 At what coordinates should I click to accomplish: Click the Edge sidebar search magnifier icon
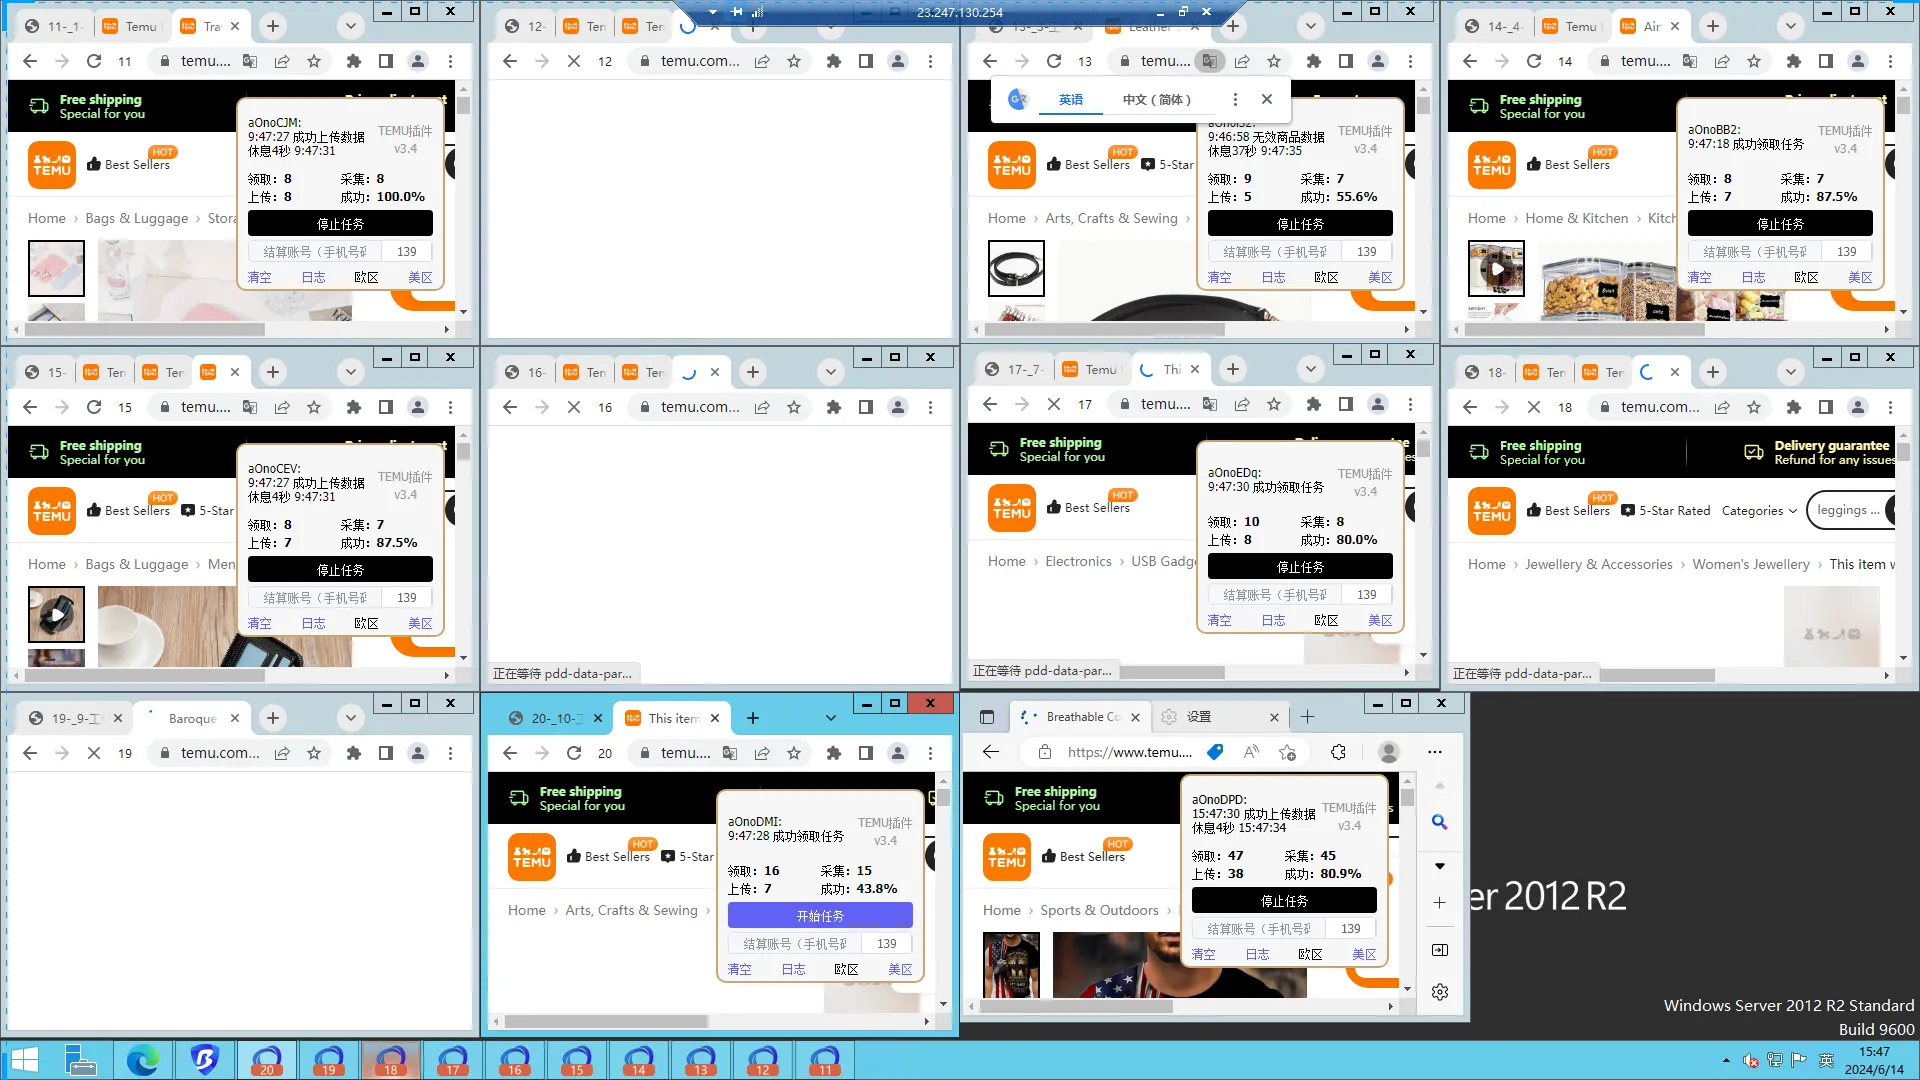1439,822
